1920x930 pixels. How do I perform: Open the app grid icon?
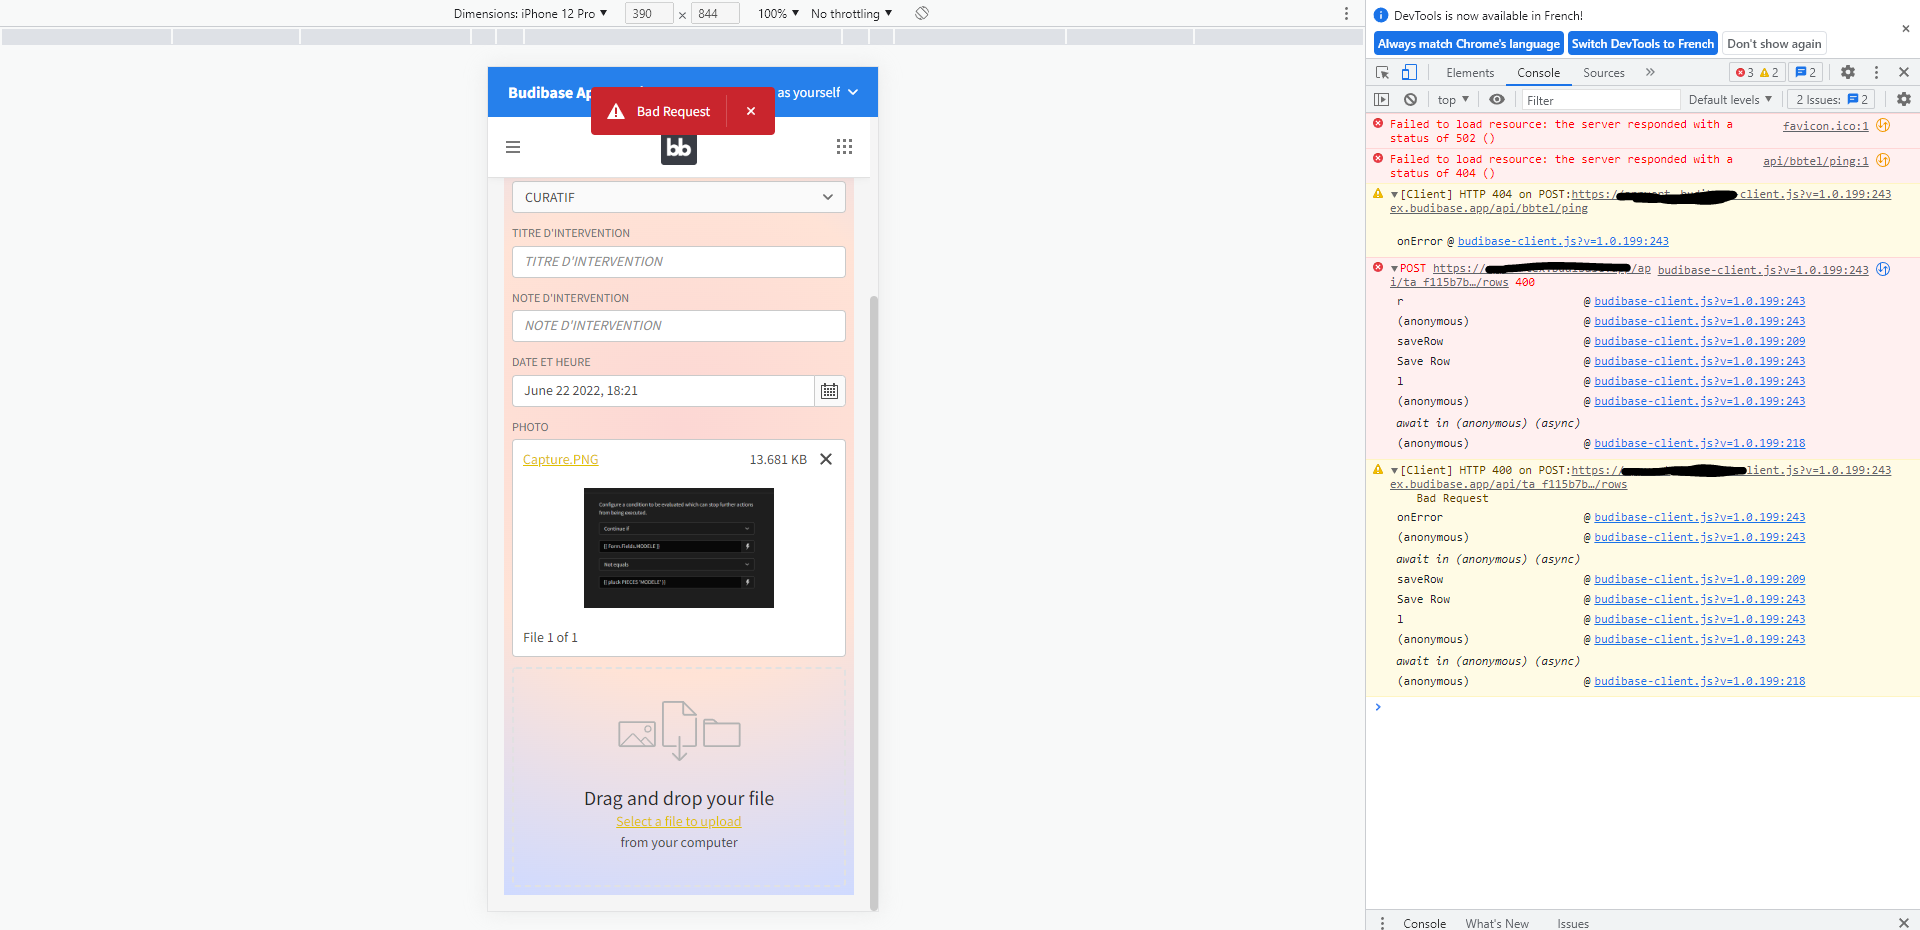coord(844,147)
